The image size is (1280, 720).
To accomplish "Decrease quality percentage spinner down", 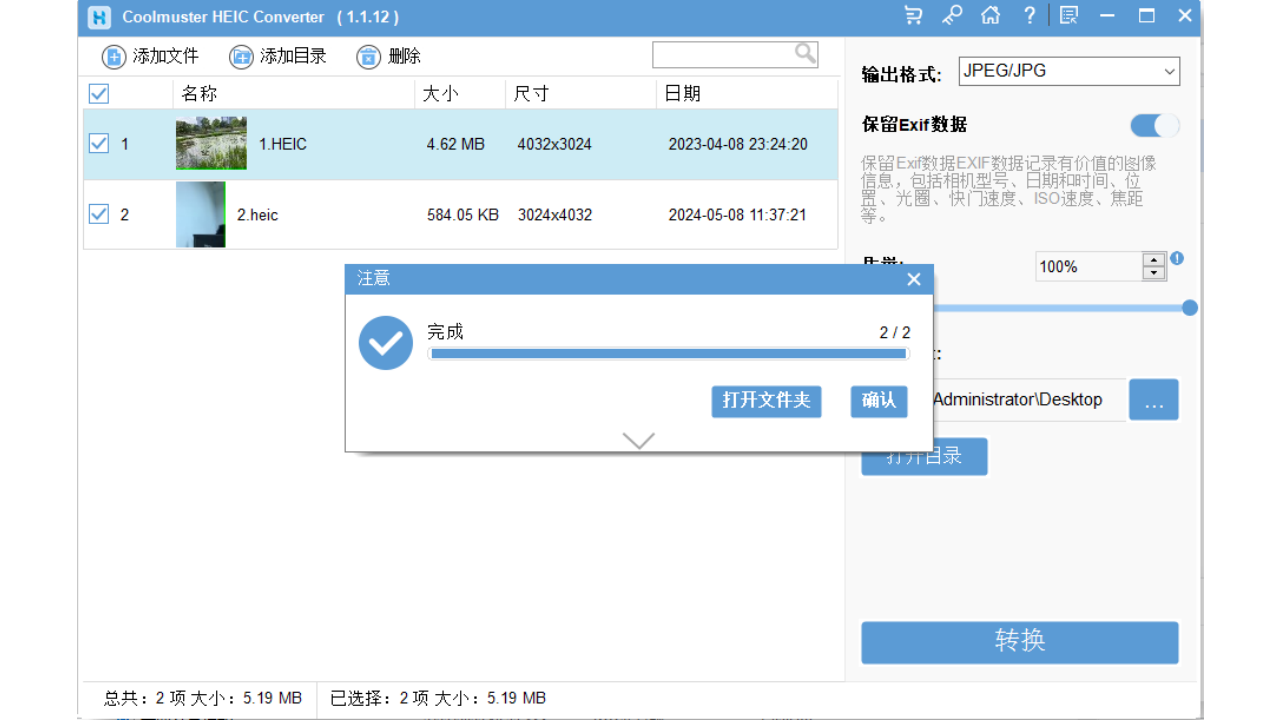I will pos(1154,273).
